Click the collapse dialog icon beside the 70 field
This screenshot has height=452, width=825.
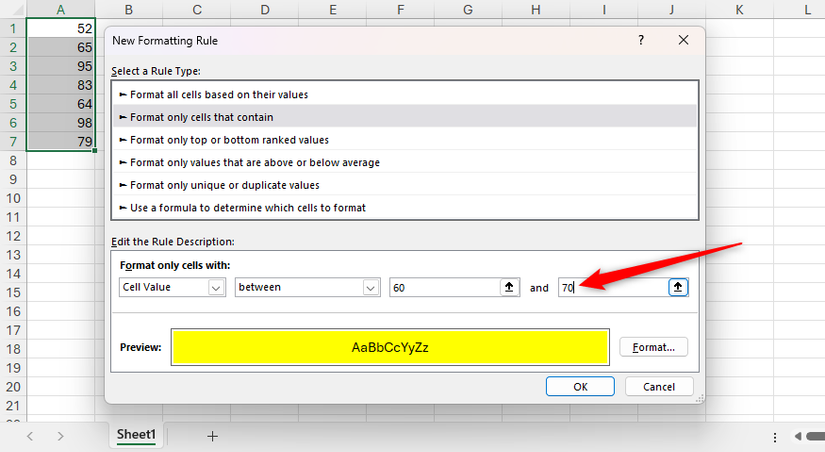tap(678, 287)
